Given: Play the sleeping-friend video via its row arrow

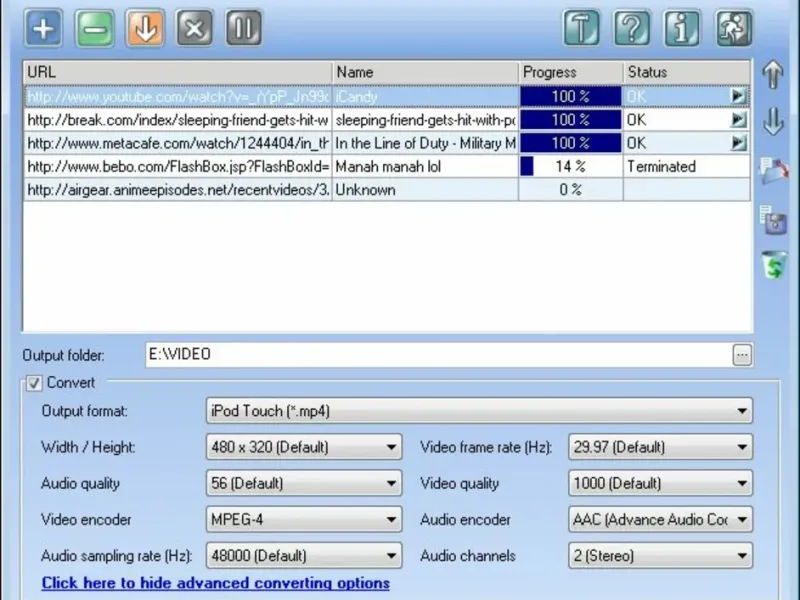Looking at the screenshot, I should pyautogui.click(x=738, y=120).
